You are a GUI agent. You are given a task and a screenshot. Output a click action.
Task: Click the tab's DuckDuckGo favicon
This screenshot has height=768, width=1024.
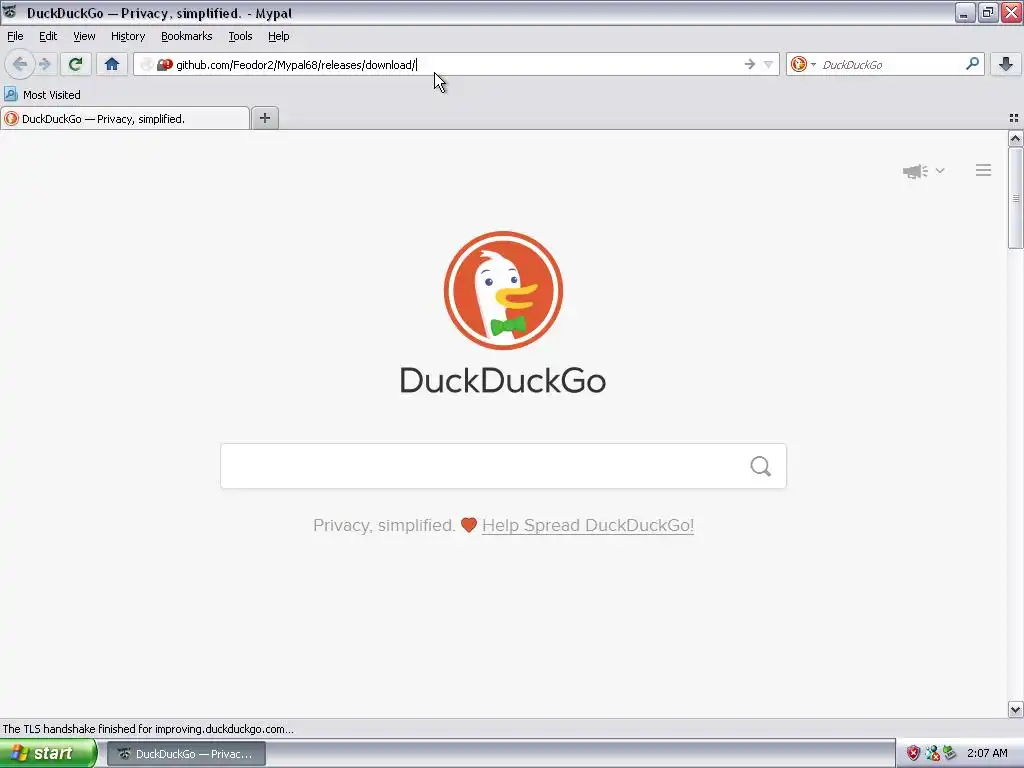(11, 118)
